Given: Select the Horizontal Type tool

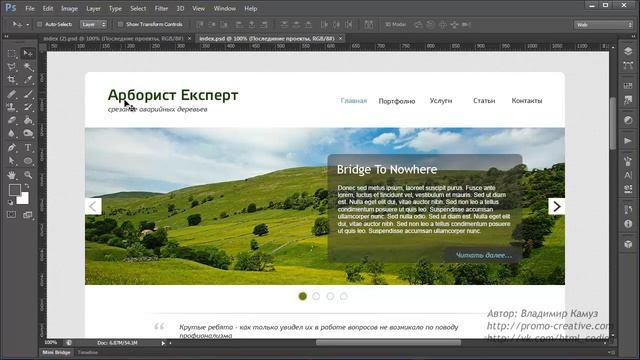Looking at the screenshot, I should coord(28,148).
